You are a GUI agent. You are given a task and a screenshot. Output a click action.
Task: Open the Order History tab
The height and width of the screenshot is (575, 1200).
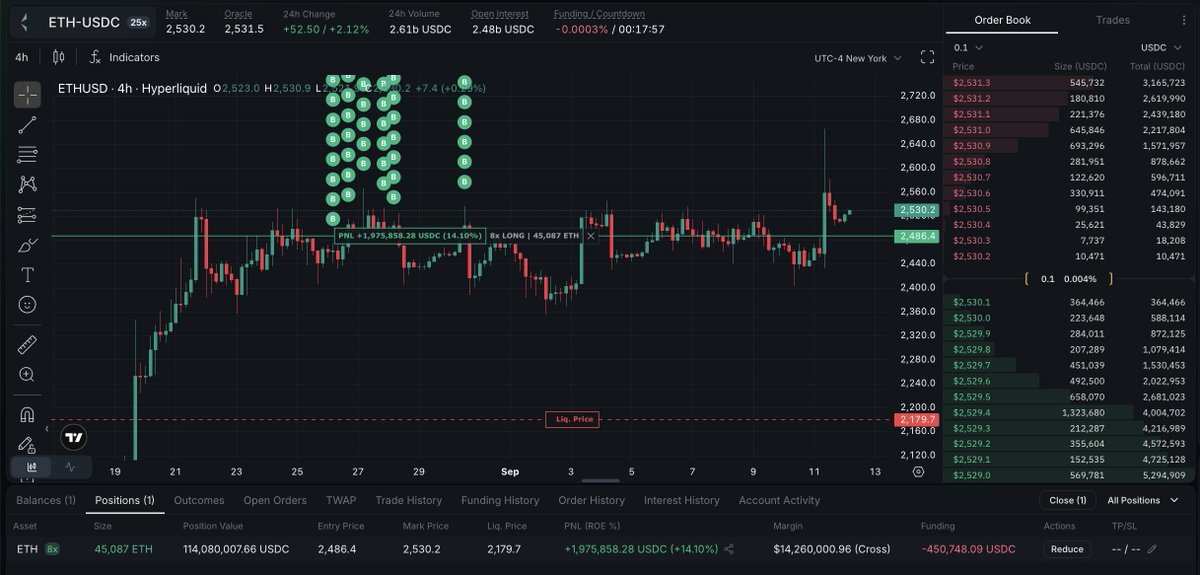[x=591, y=500]
